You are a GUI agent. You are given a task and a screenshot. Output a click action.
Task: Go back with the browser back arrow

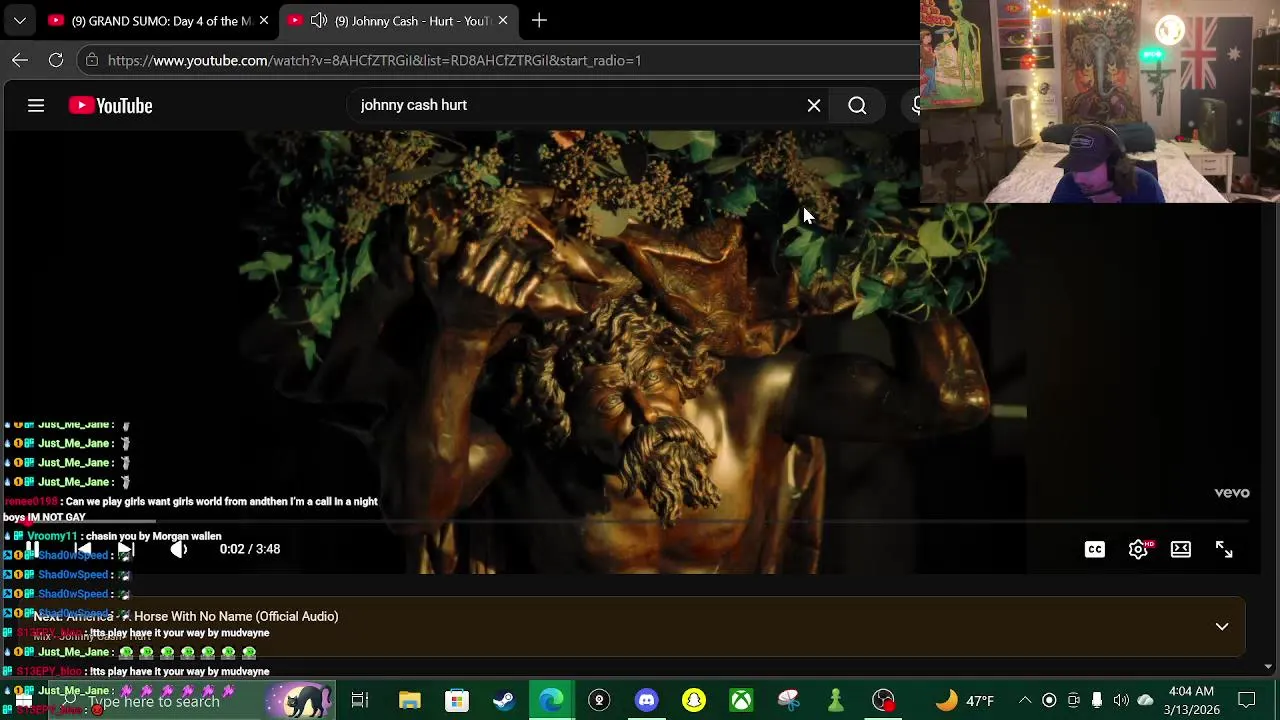point(20,60)
